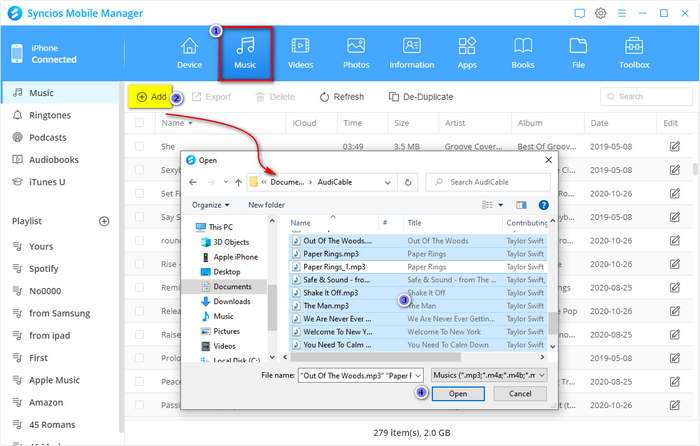Open the view options dropdown arrow
Image resolution: width=700 pixels, height=446 pixels.
[x=500, y=205]
